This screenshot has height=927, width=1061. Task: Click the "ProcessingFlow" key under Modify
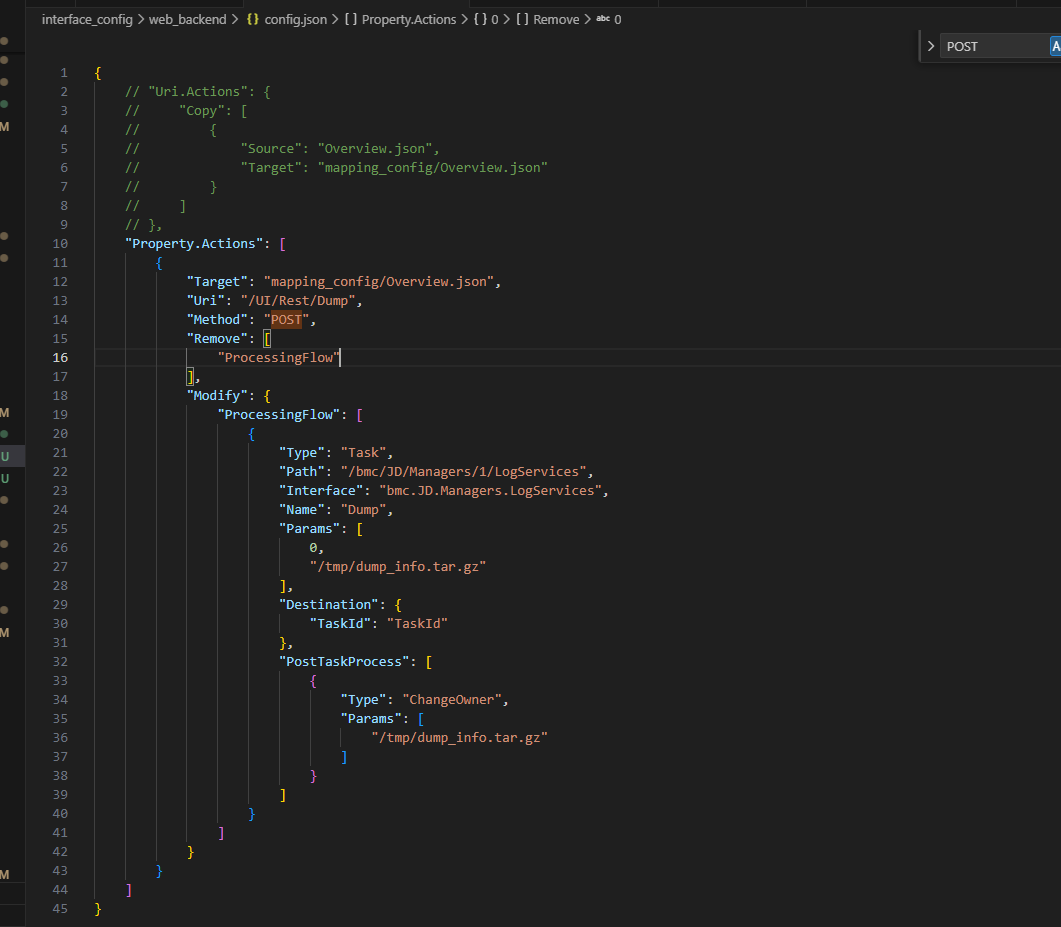coord(282,415)
